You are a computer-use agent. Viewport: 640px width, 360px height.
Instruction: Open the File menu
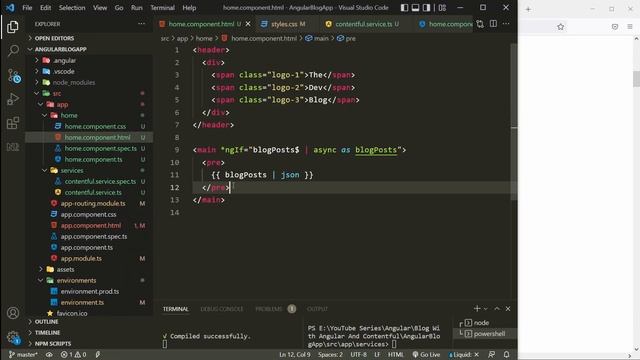point(27,8)
